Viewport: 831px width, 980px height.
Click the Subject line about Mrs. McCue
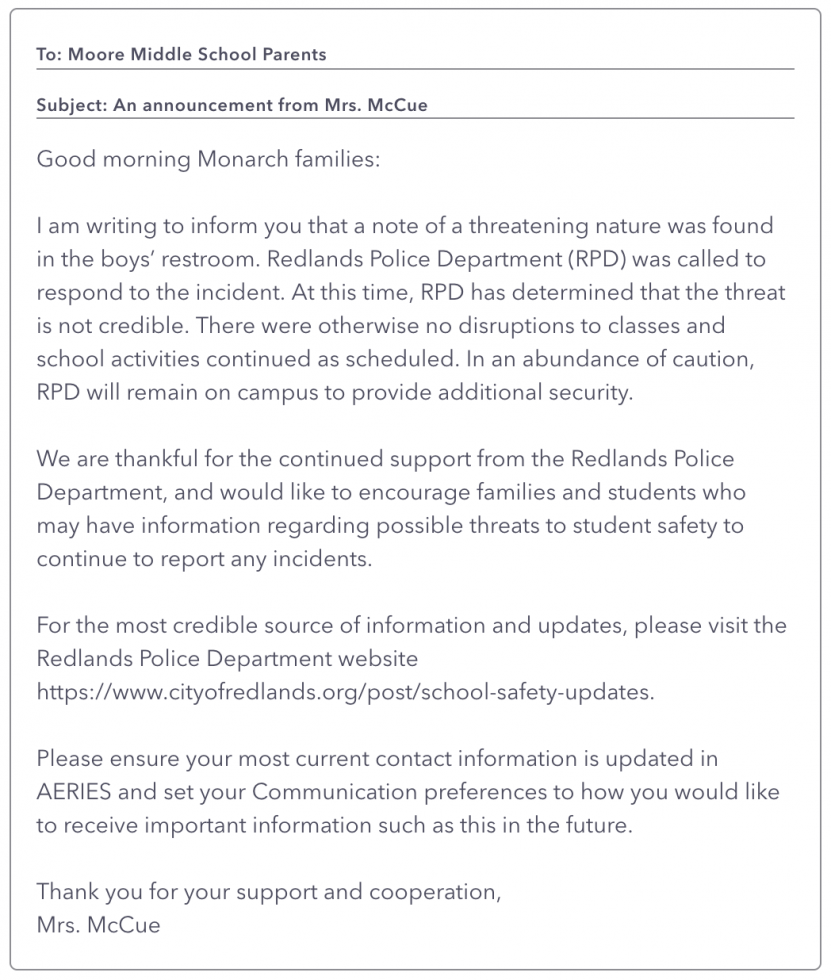[232, 105]
